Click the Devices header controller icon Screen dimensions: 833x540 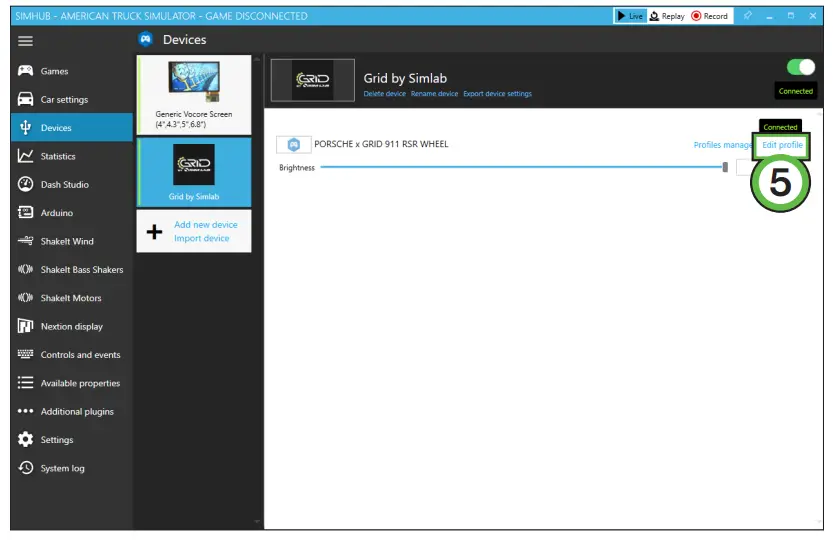(x=145, y=39)
